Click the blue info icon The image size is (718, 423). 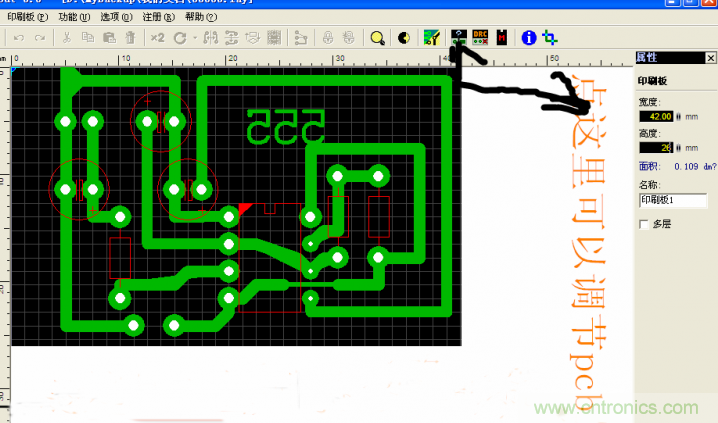point(528,38)
